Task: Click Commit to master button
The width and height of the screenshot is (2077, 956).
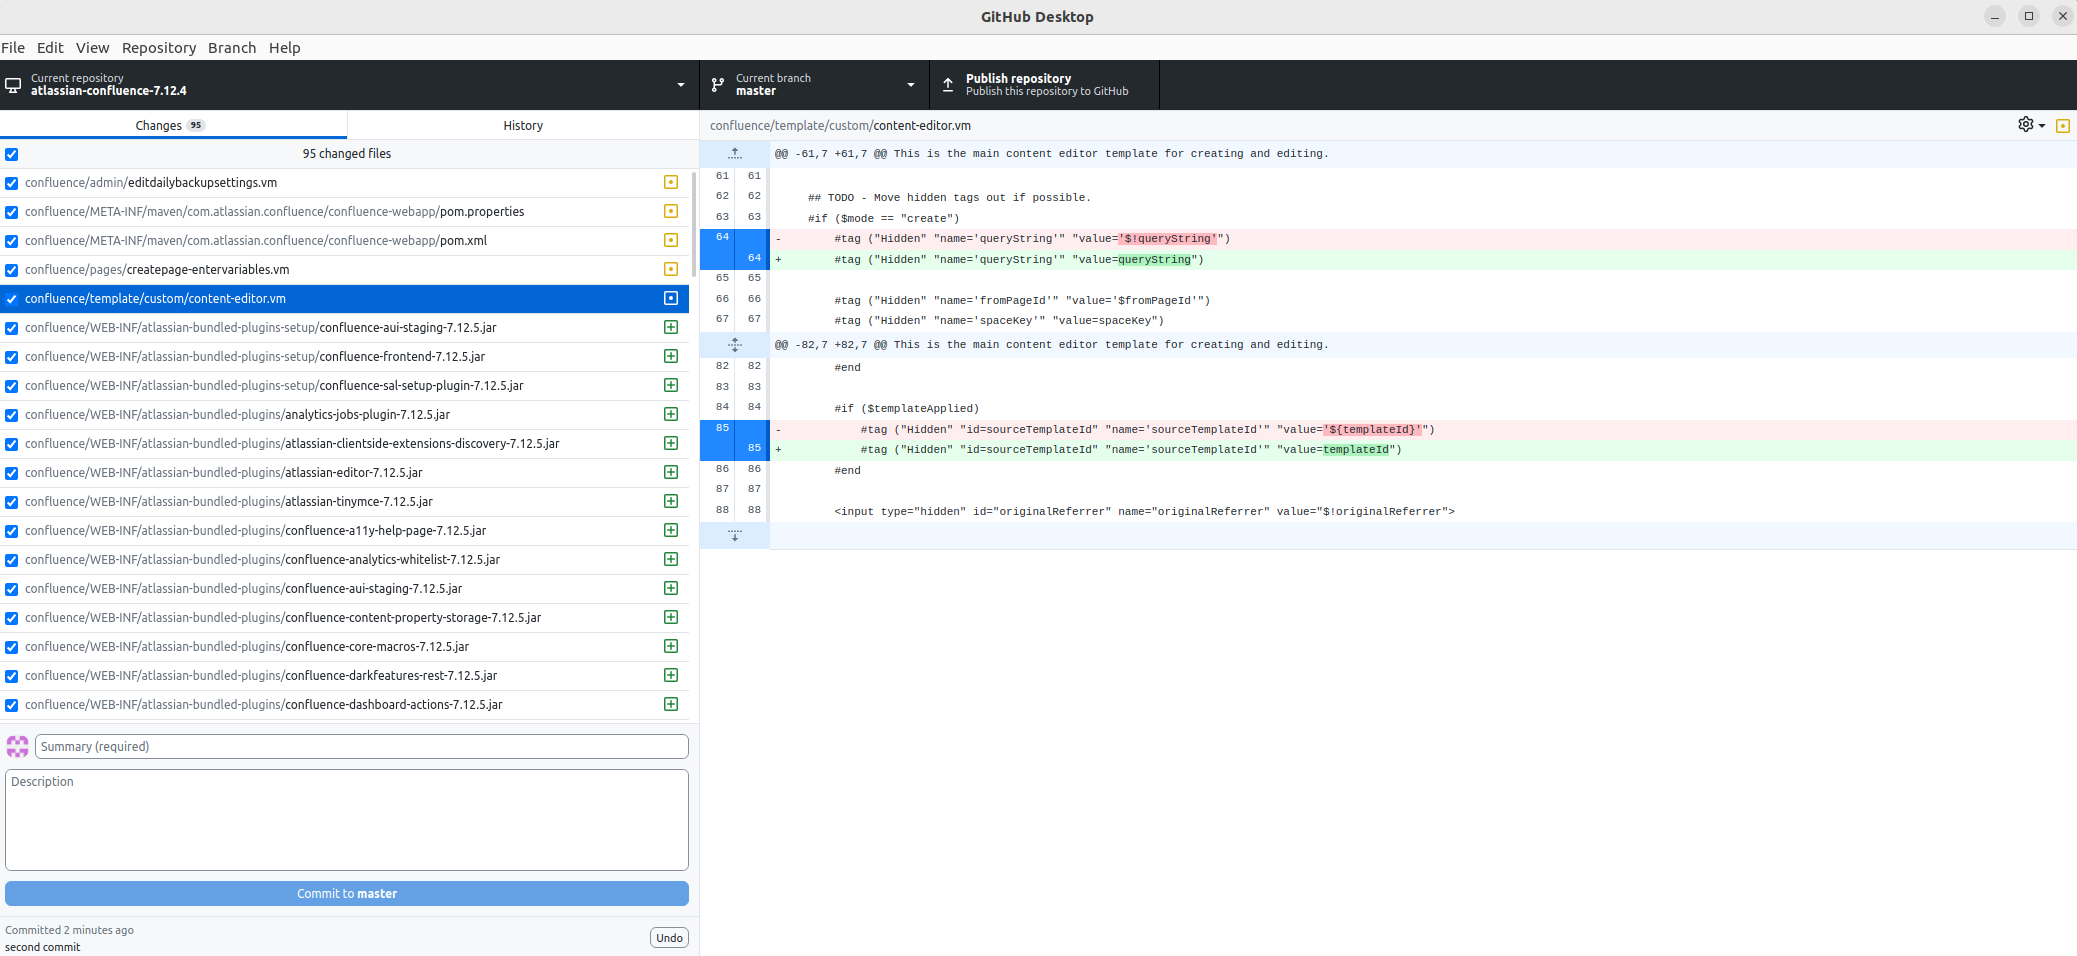Action: (x=347, y=893)
